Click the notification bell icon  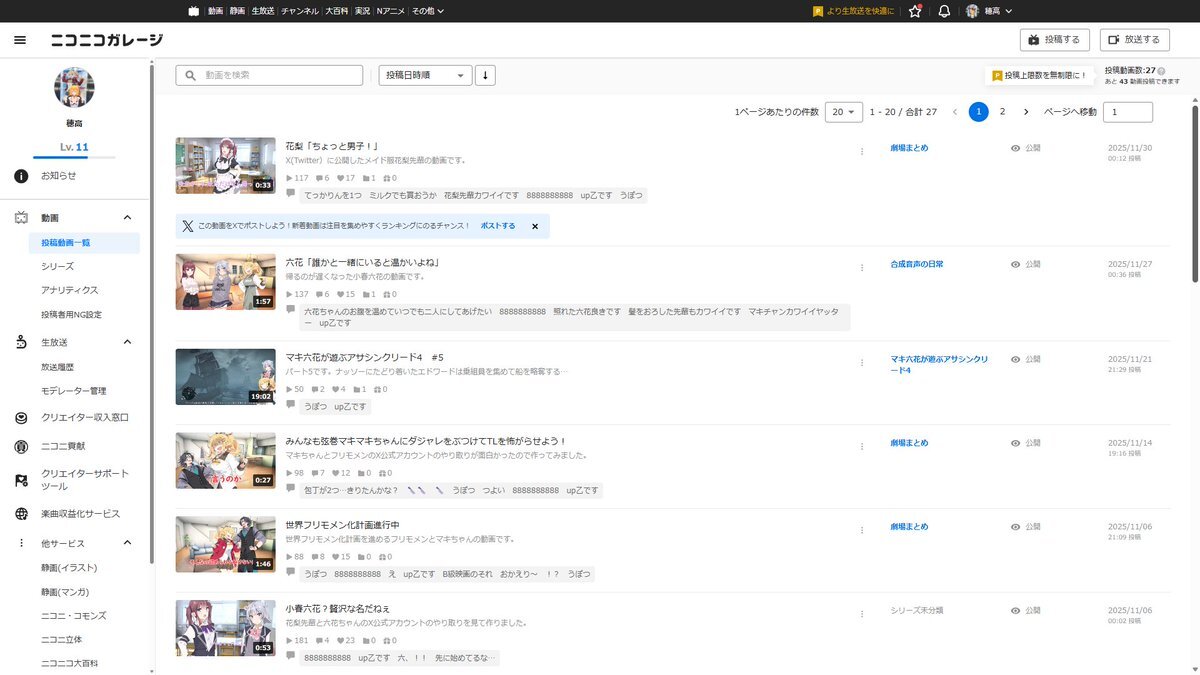click(944, 11)
